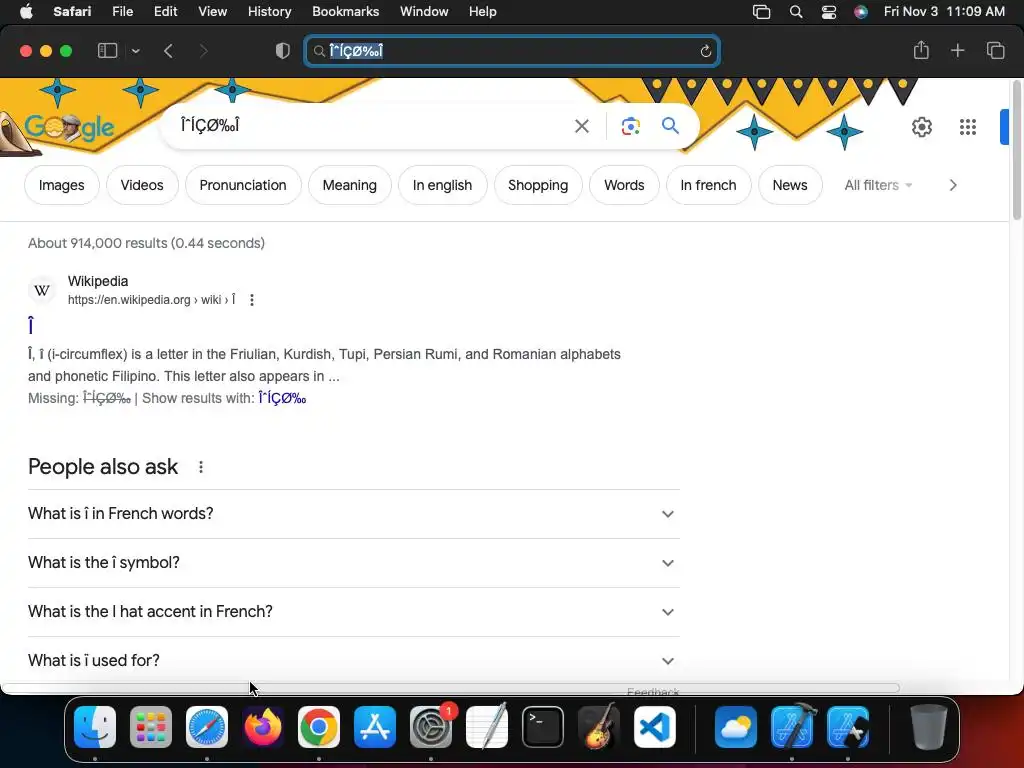This screenshot has width=1024, height=768.
Task: Open Xcode from the Dock
Action: click(x=792, y=727)
